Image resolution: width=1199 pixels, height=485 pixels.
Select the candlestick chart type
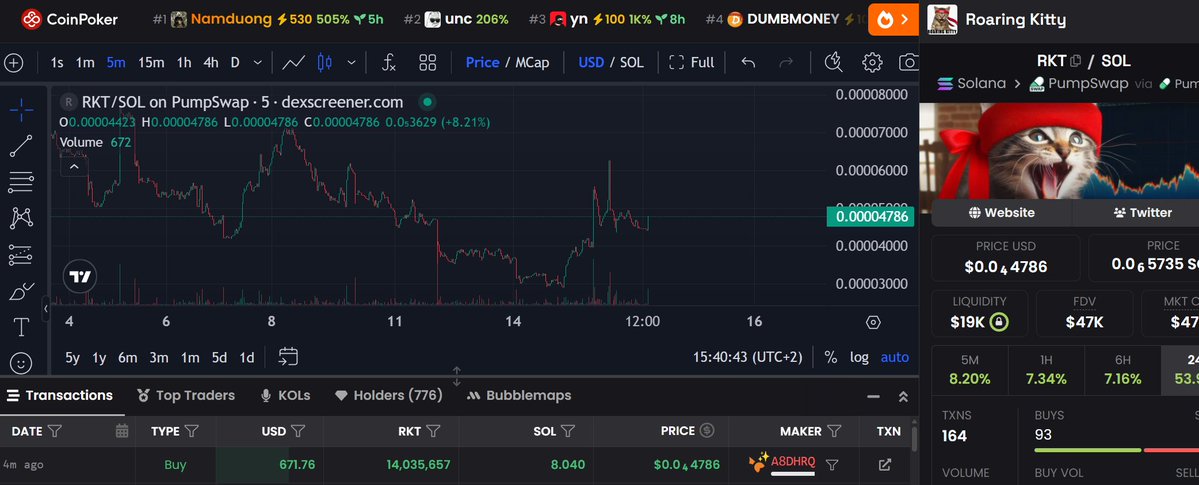[x=325, y=63]
